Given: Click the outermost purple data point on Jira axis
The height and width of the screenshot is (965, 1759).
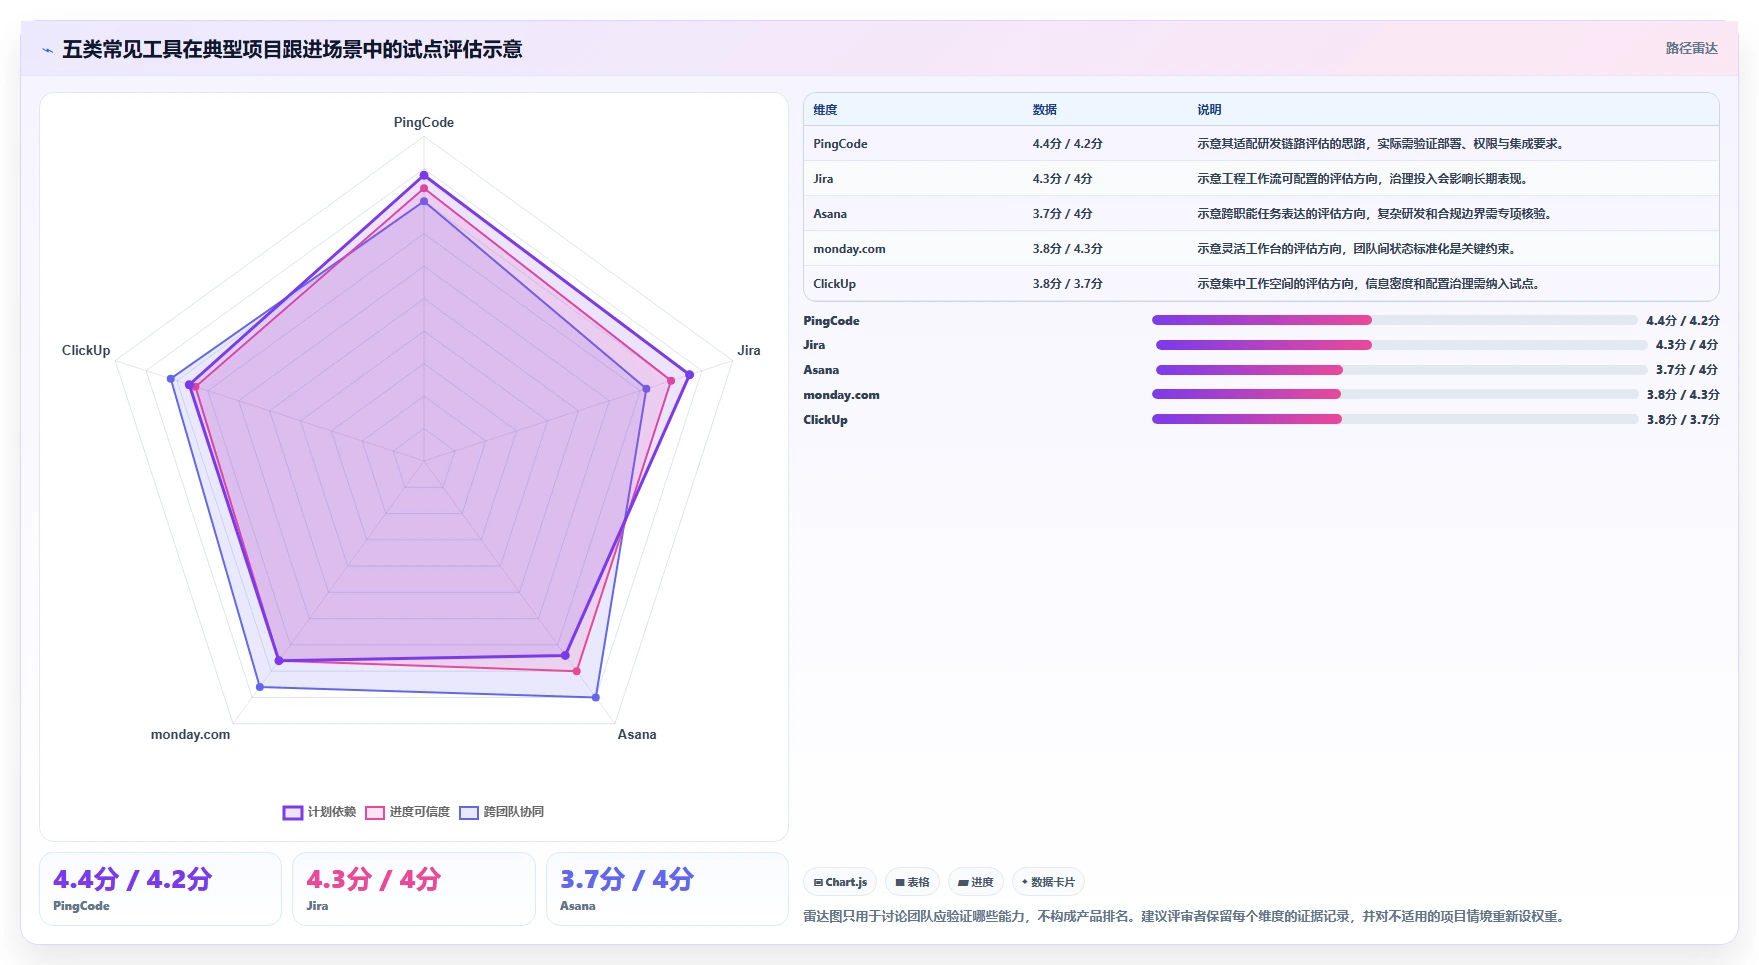Looking at the screenshot, I should pos(689,375).
